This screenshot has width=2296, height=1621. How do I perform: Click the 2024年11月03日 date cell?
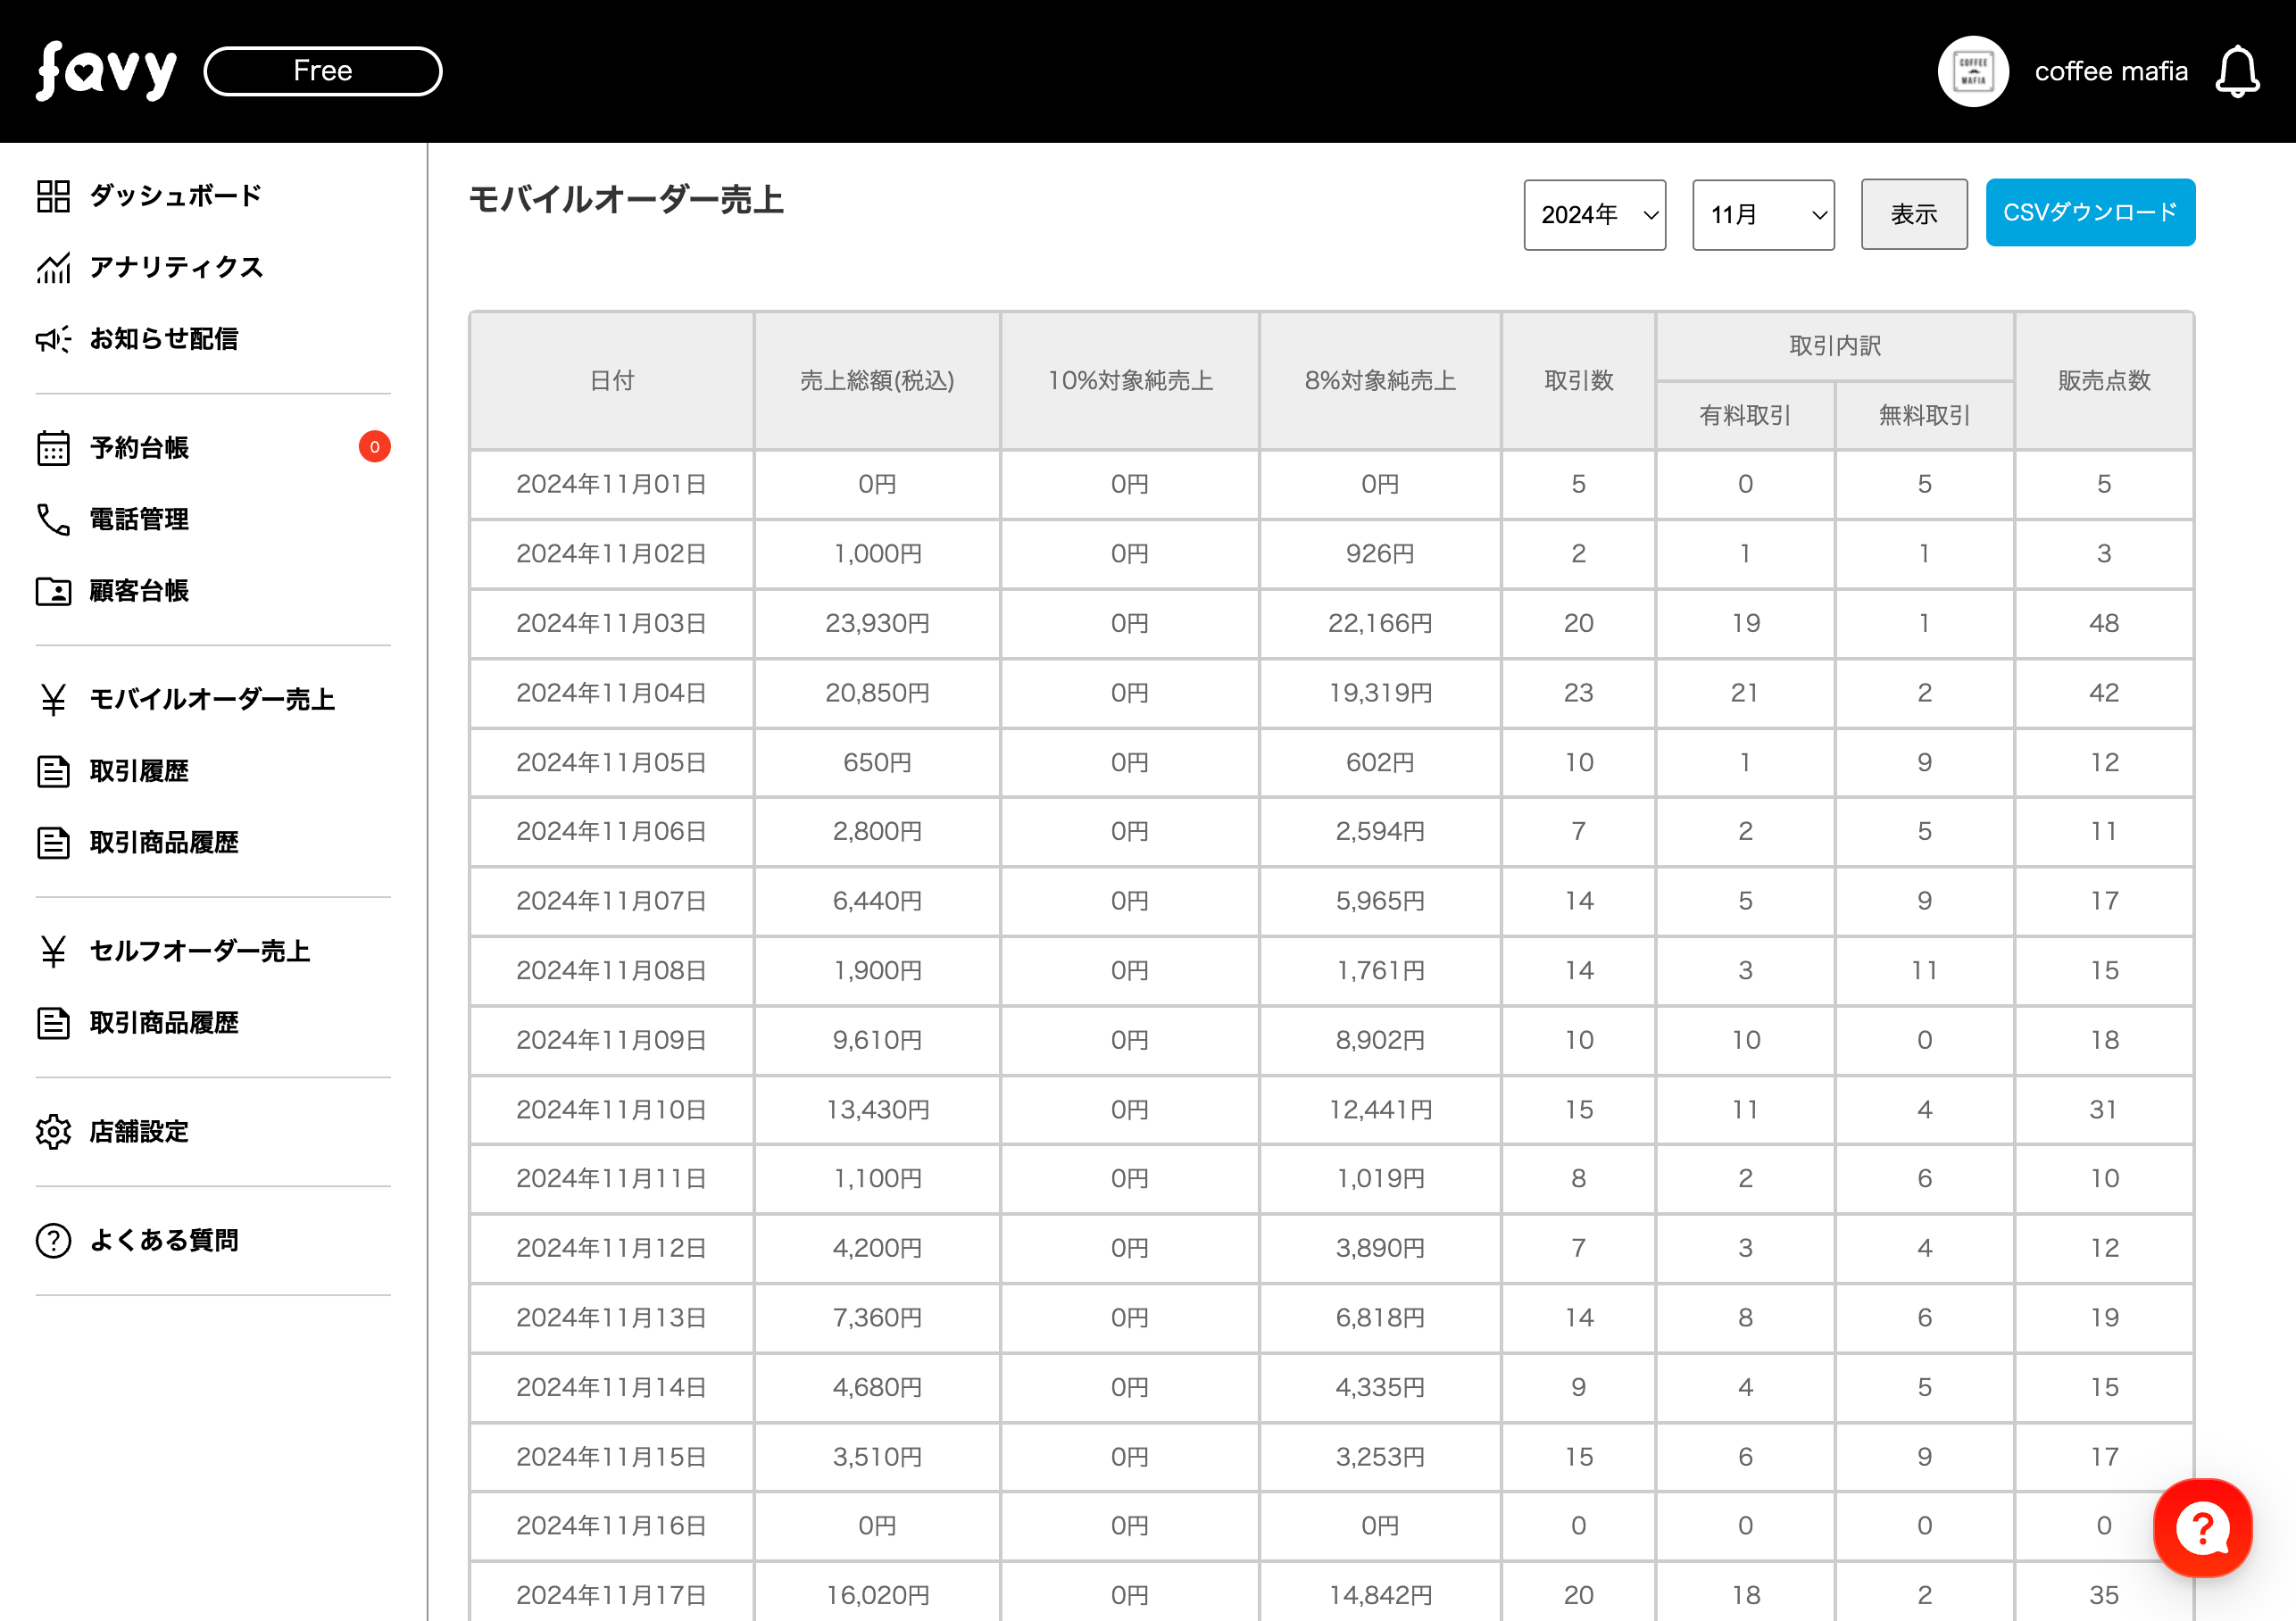click(611, 623)
